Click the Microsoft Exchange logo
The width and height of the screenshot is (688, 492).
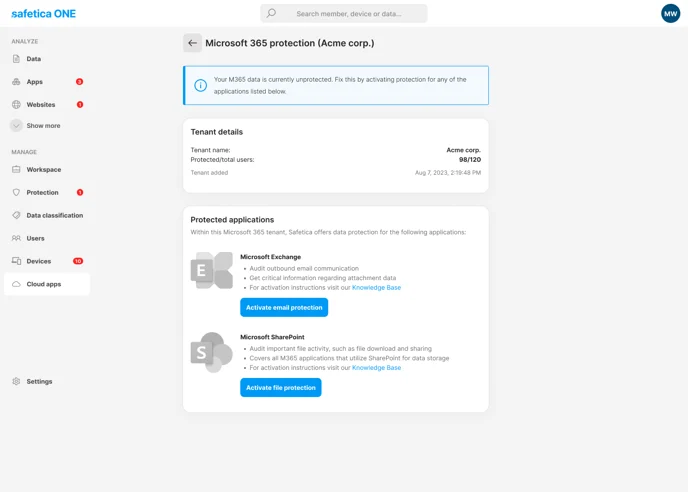point(211,270)
